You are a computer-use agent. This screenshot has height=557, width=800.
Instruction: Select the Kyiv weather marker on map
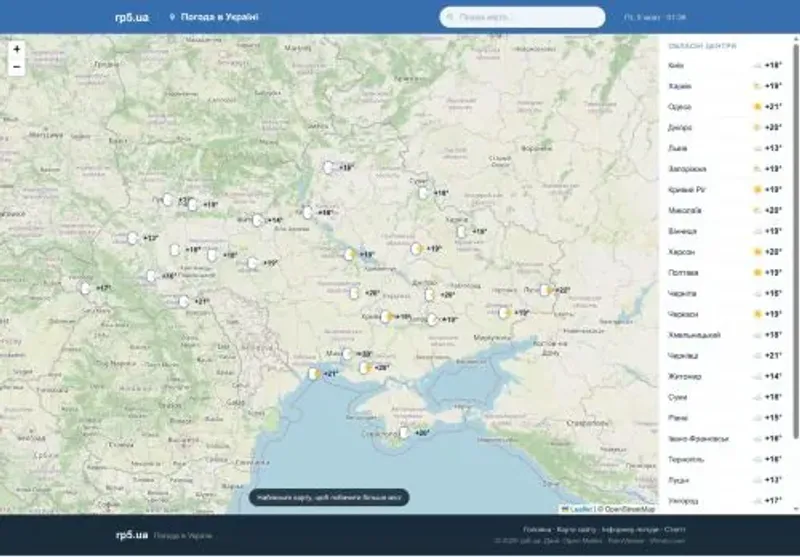pos(316,213)
